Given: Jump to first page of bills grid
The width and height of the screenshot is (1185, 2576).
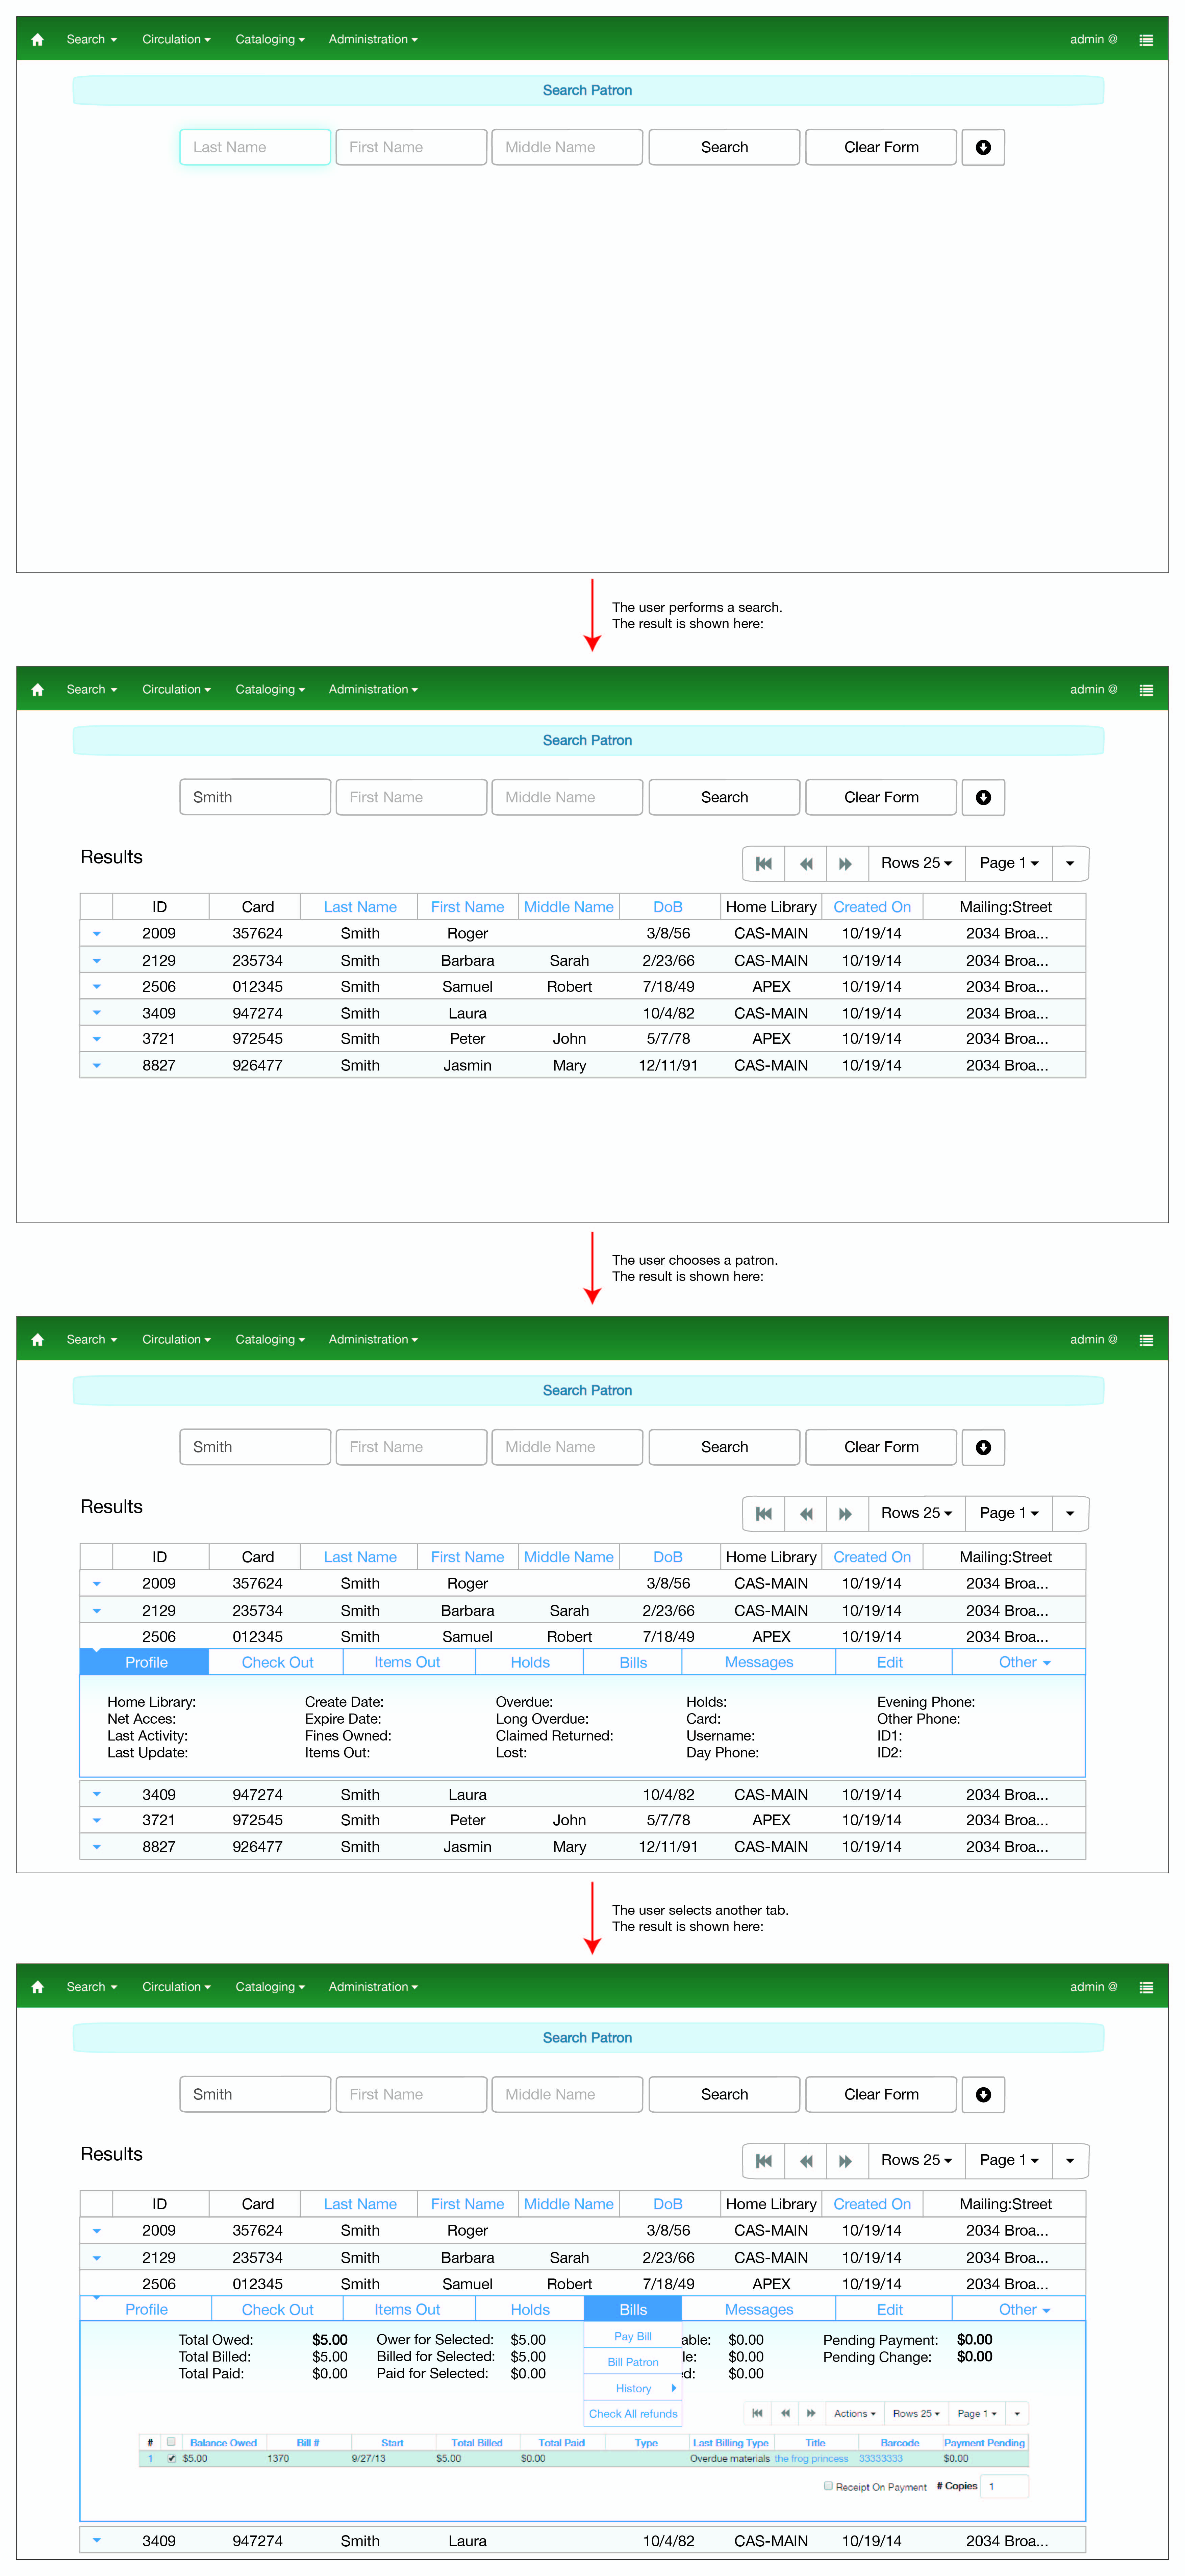Looking at the screenshot, I should click(x=757, y=2413).
